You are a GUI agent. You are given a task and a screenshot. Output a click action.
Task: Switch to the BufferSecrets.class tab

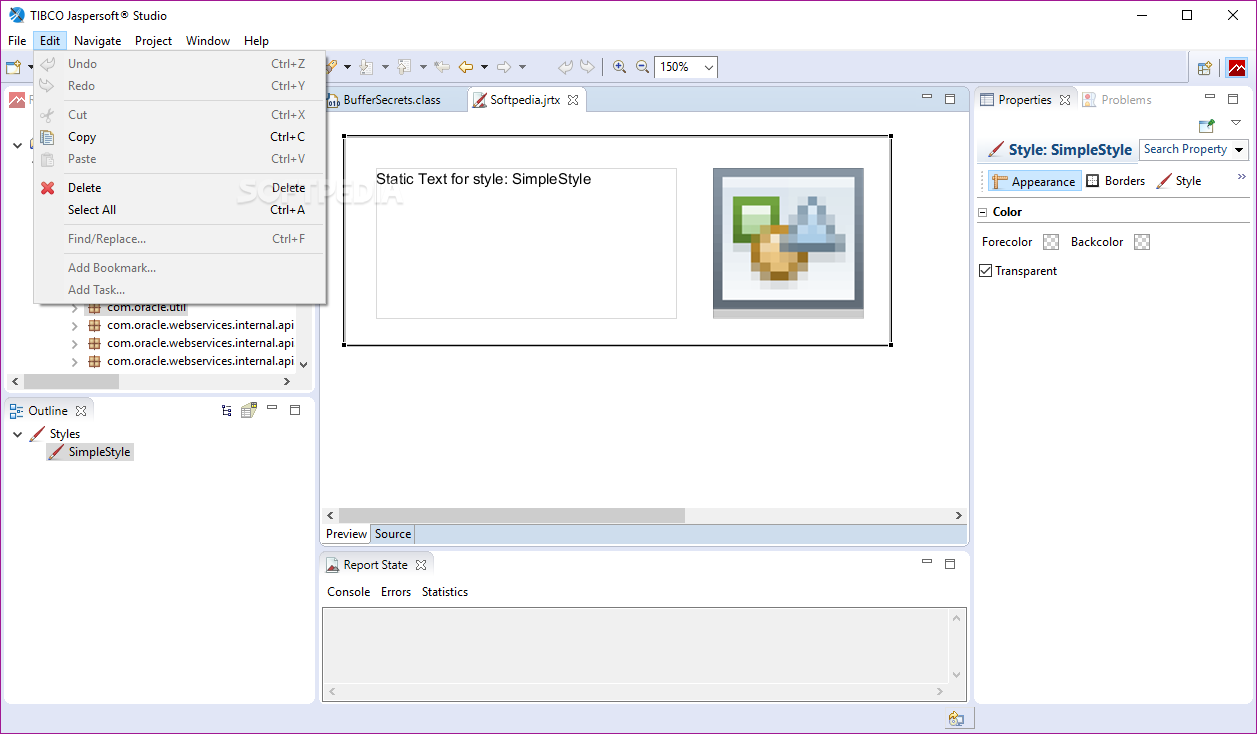coord(391,100)
